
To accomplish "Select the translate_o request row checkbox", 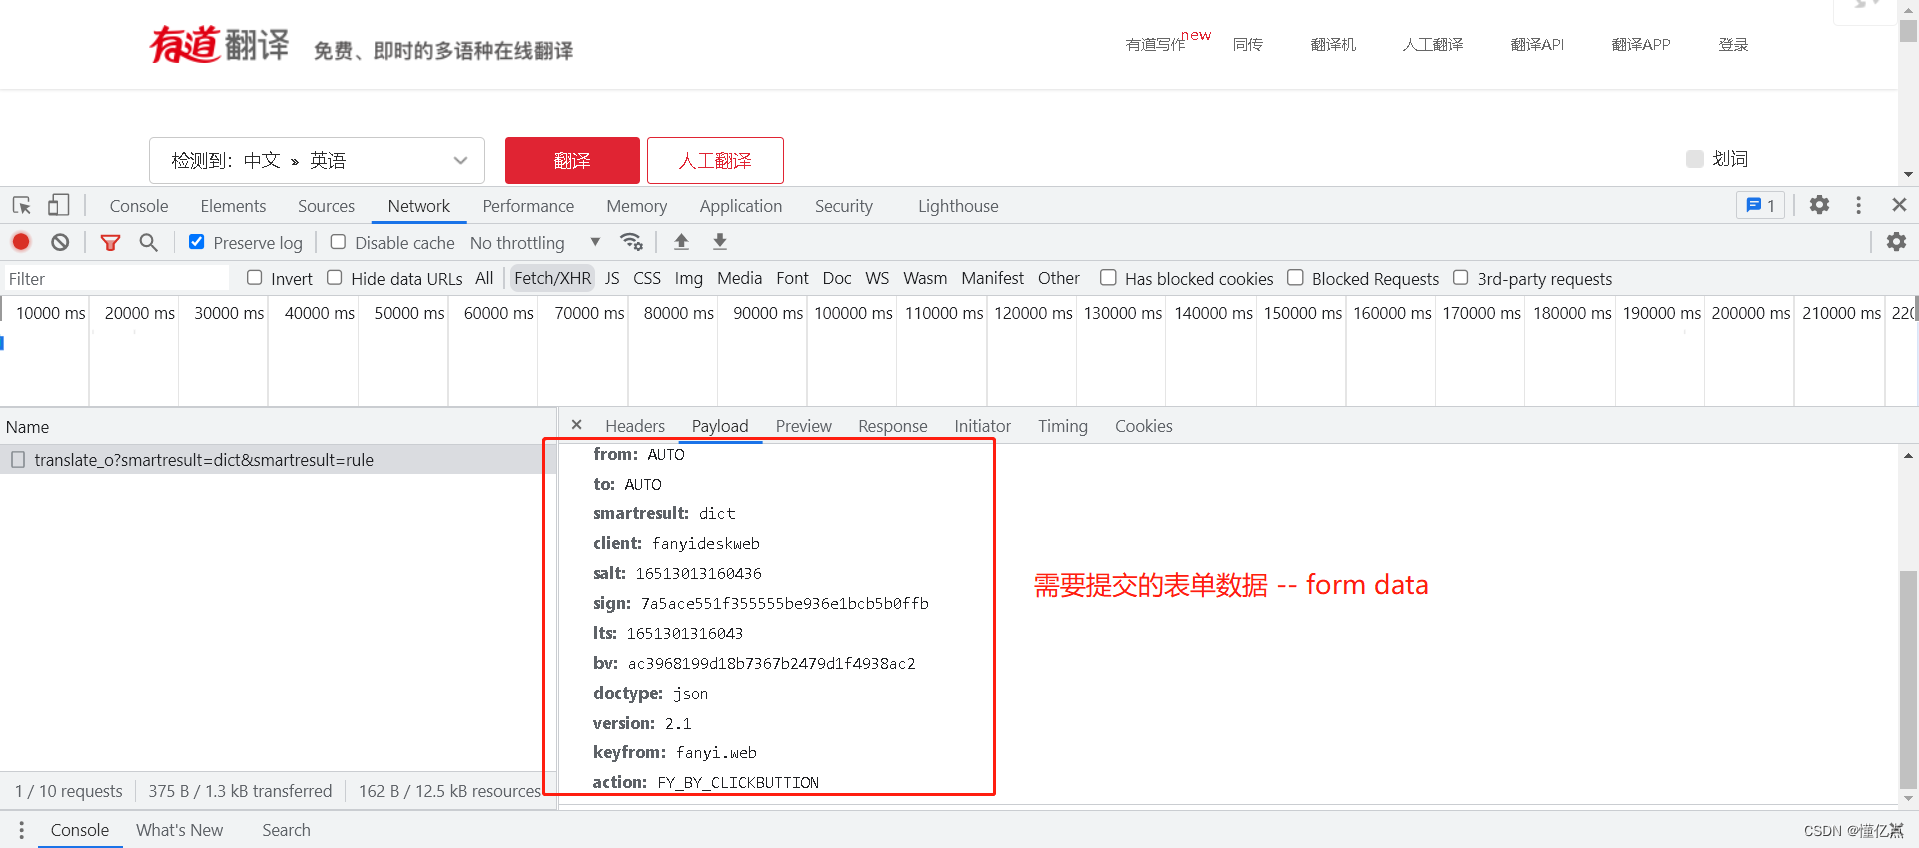I will (18, 459).
